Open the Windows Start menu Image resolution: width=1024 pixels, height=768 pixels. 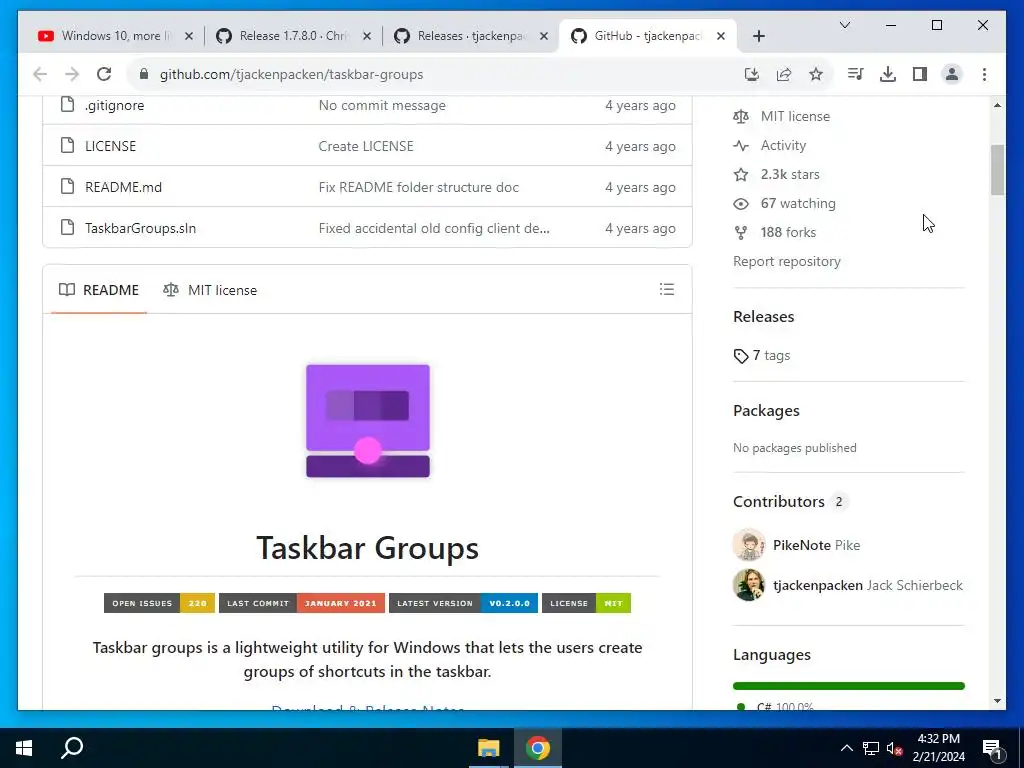pos(24,748)
